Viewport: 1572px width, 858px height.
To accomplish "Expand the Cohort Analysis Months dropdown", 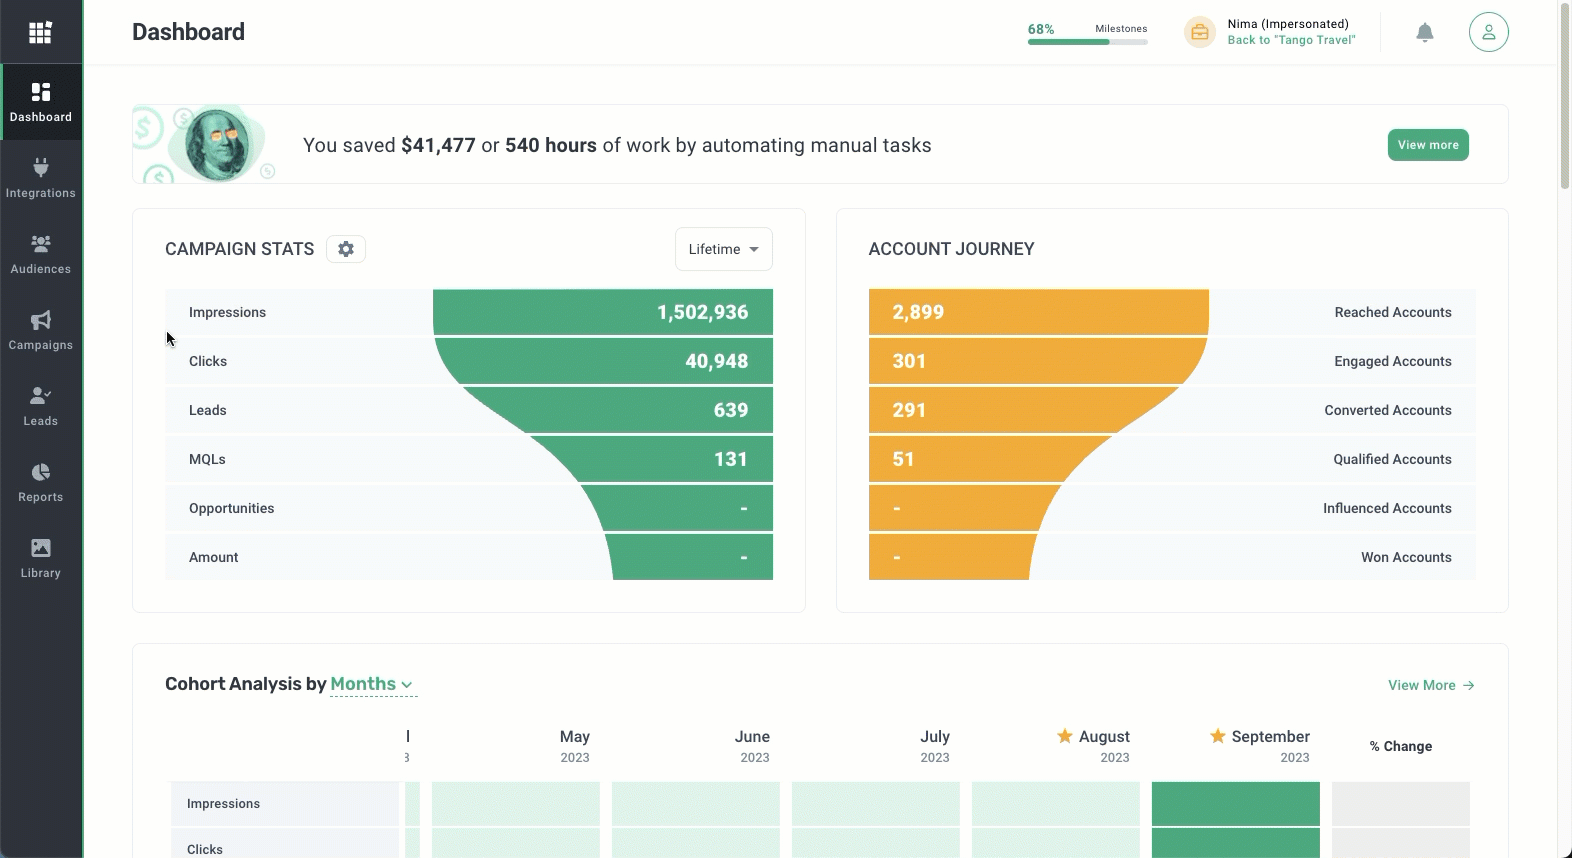I will (x=372, y=684).
